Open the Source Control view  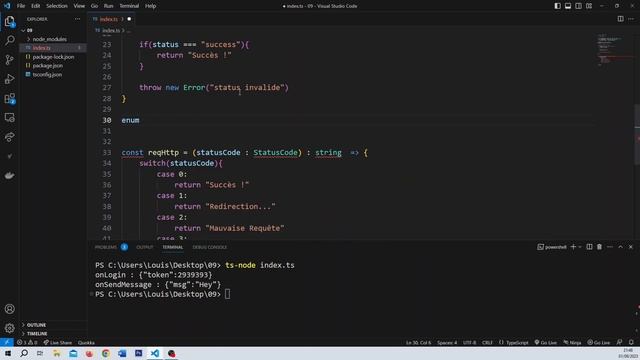(x=9, y=60)
